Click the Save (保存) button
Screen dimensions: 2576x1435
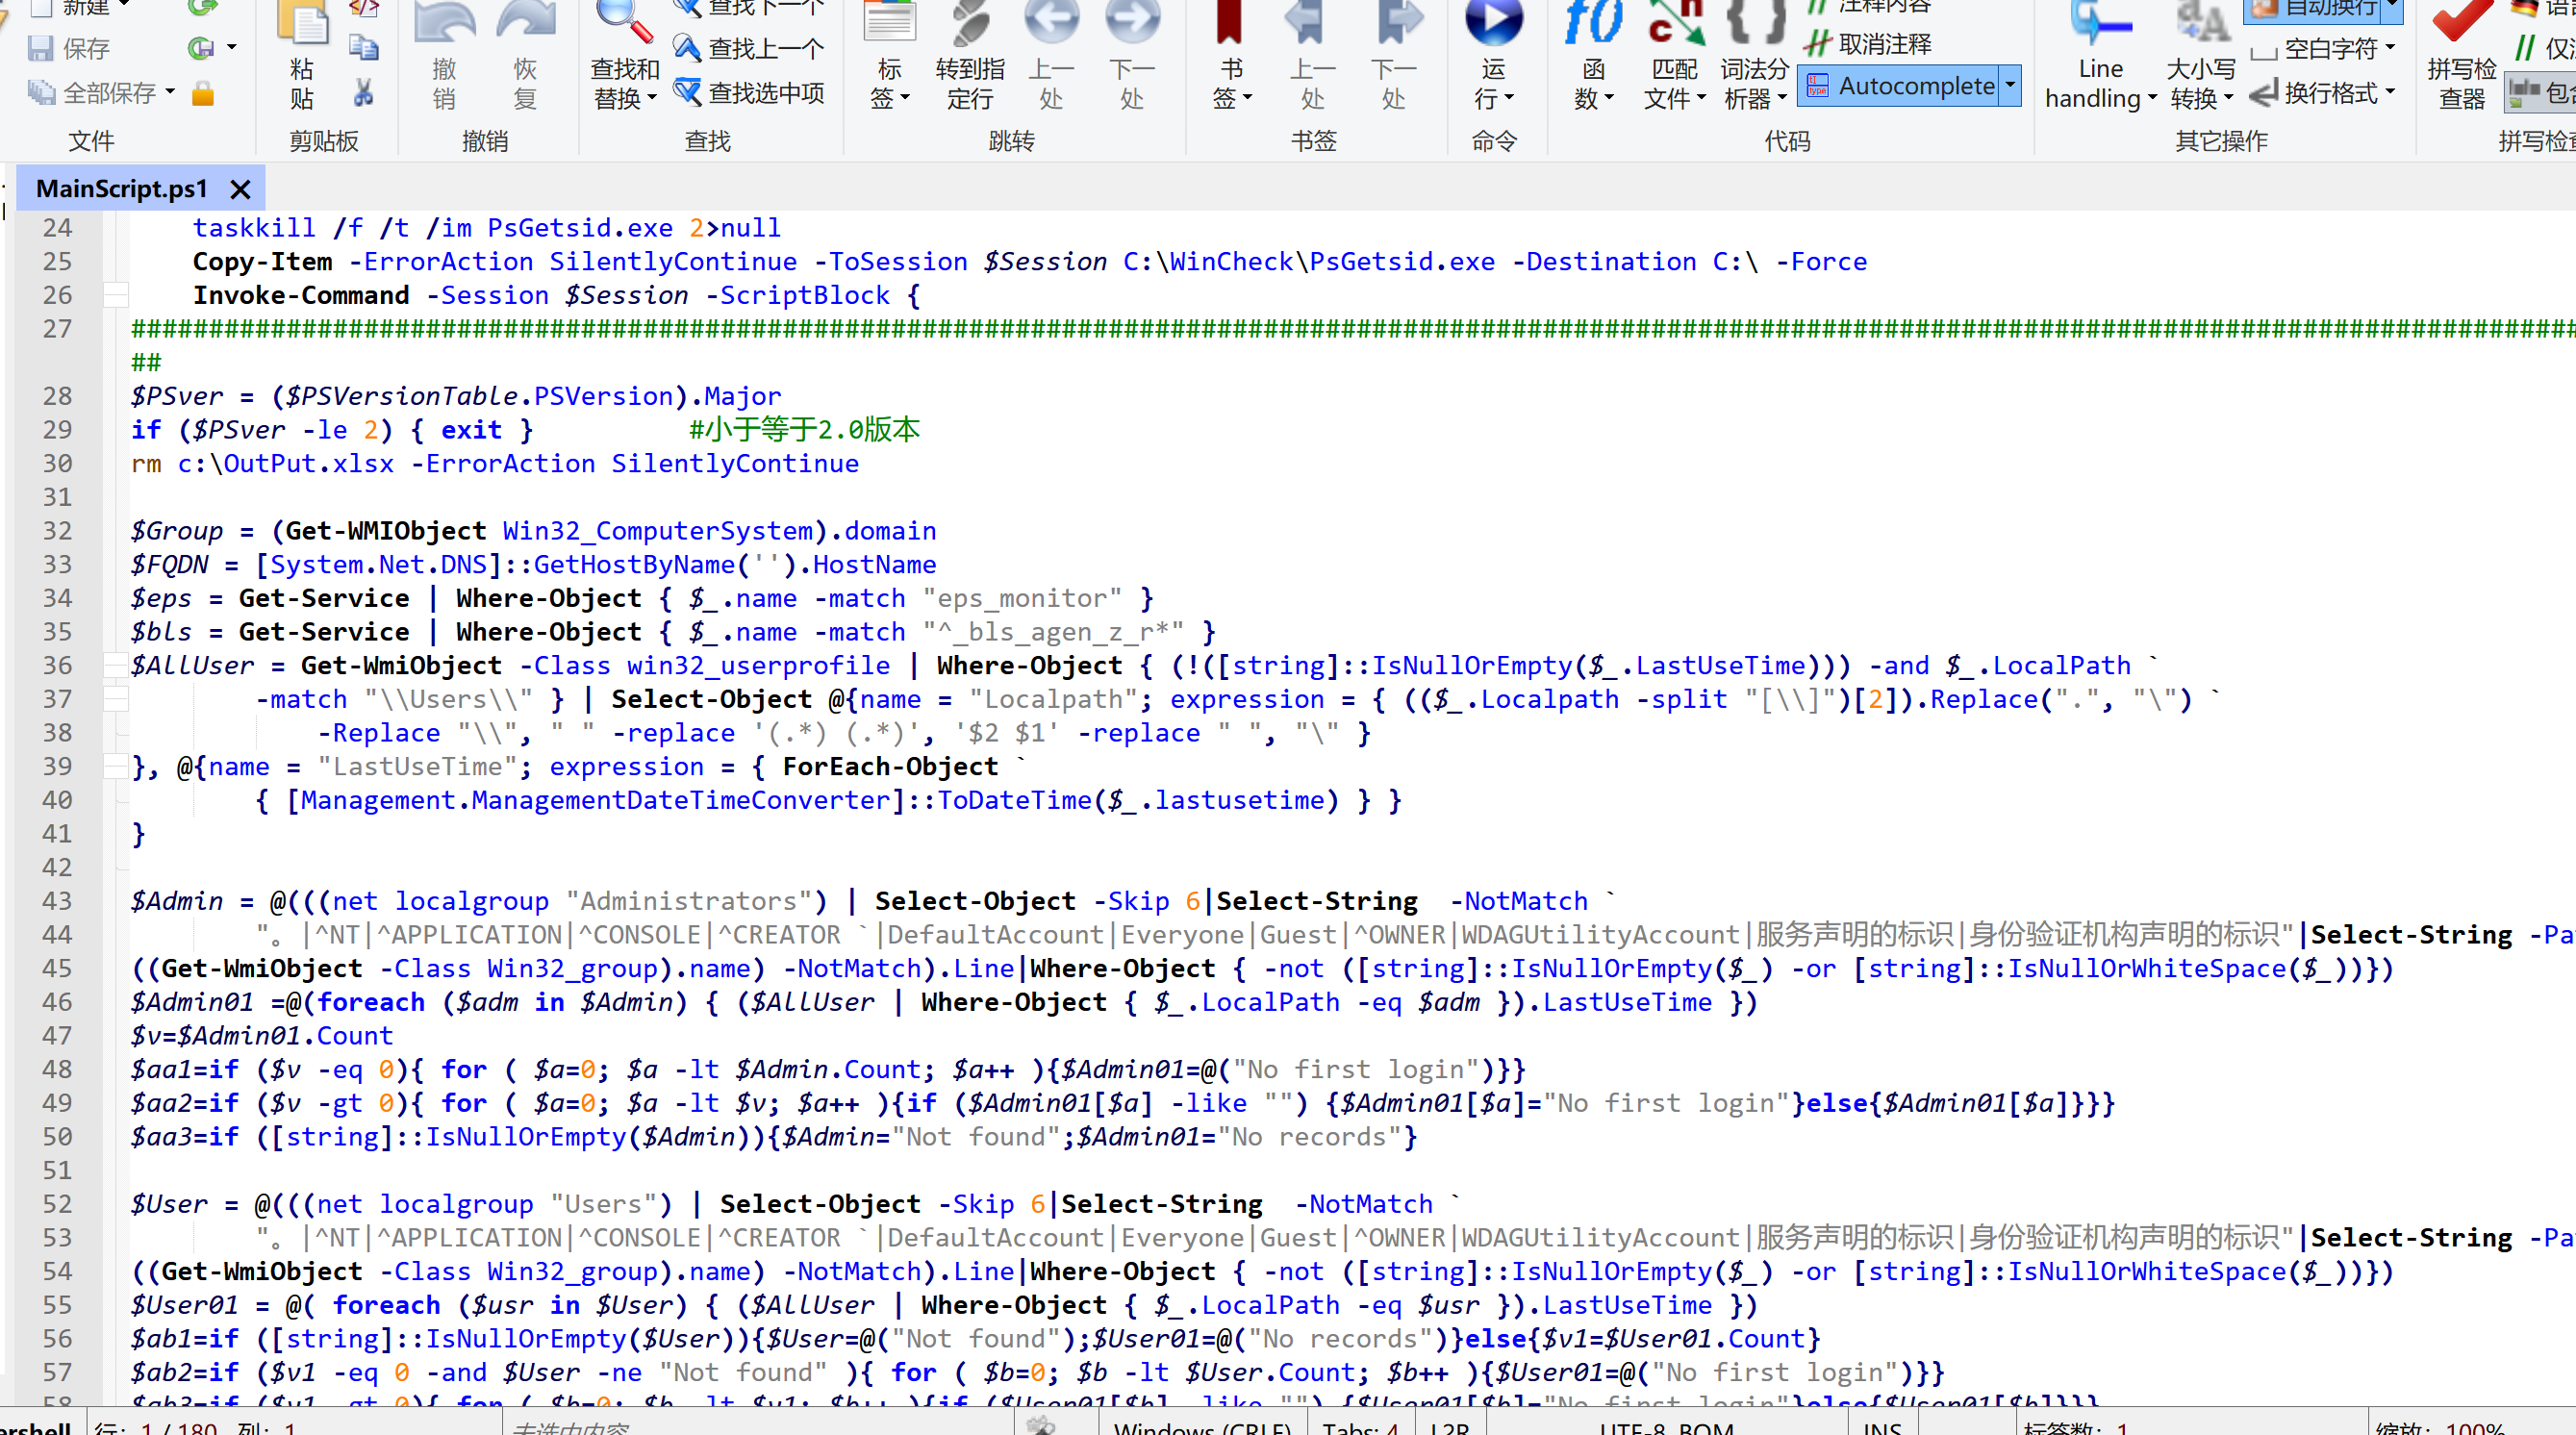click(x=69, y=48)
